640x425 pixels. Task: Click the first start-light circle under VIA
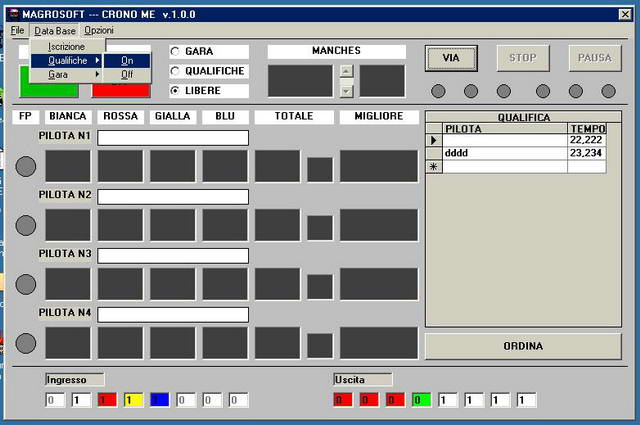[438, 91]
